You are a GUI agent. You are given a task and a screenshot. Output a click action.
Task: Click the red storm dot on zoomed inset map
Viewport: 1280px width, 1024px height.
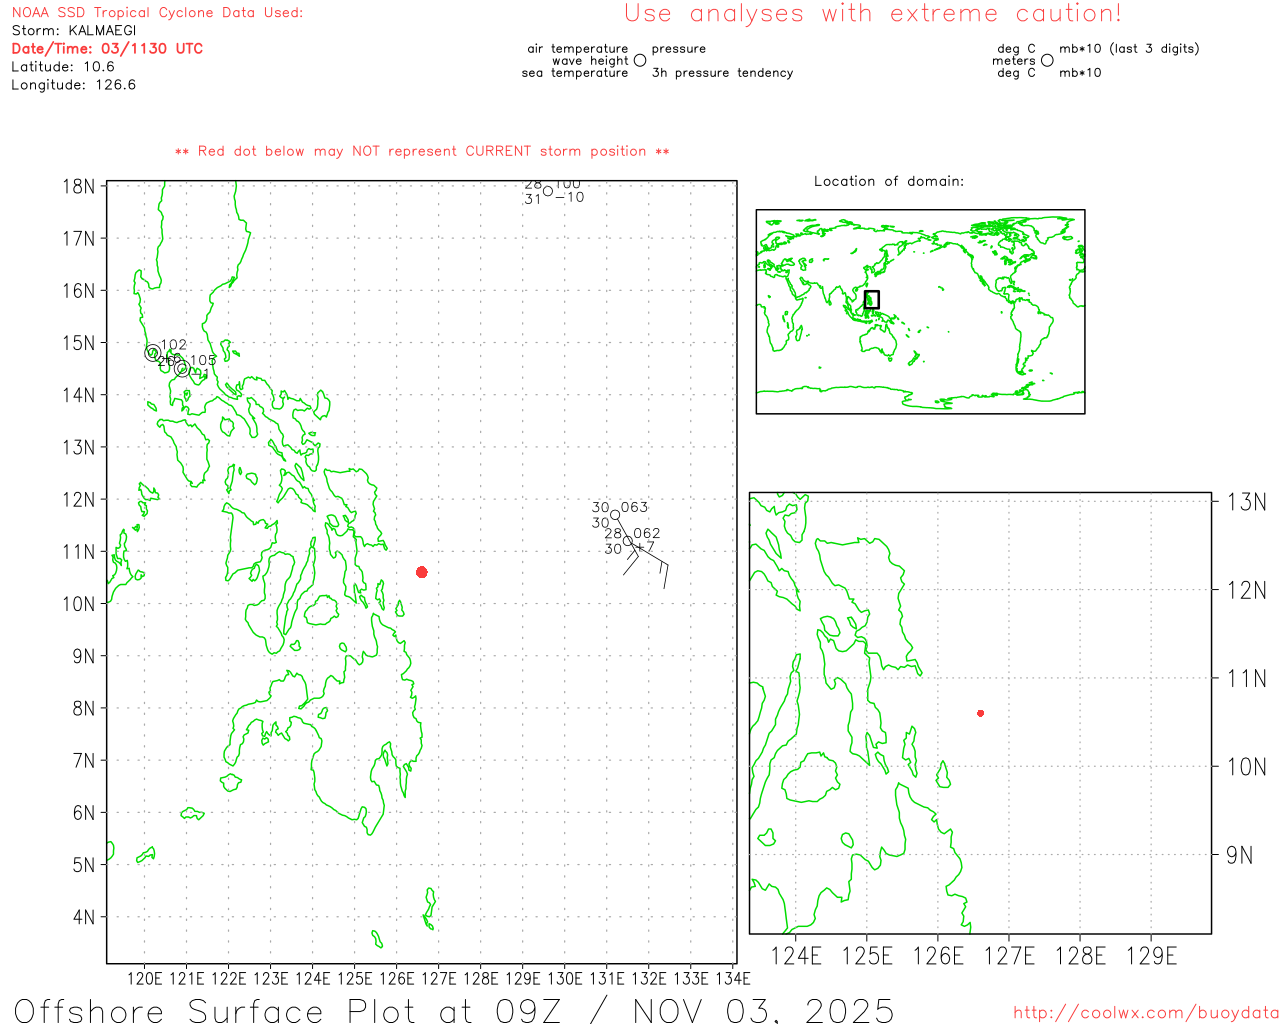pyautogui.click(x=980, y=713)
